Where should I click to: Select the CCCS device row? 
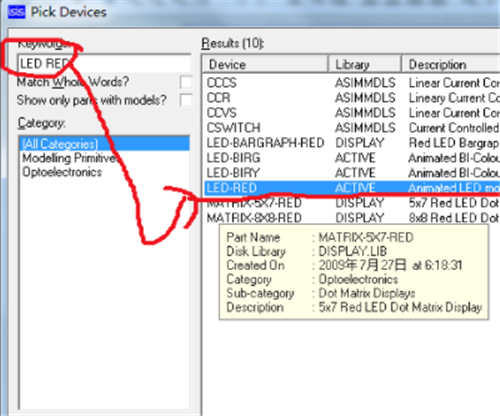[352, 83]
